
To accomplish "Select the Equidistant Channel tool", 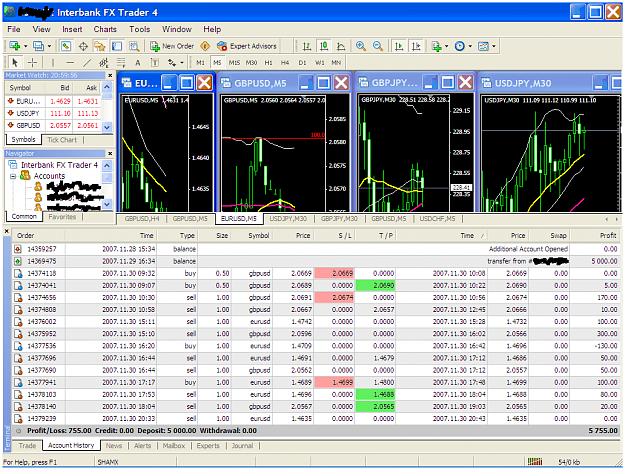I will (104, 62).
